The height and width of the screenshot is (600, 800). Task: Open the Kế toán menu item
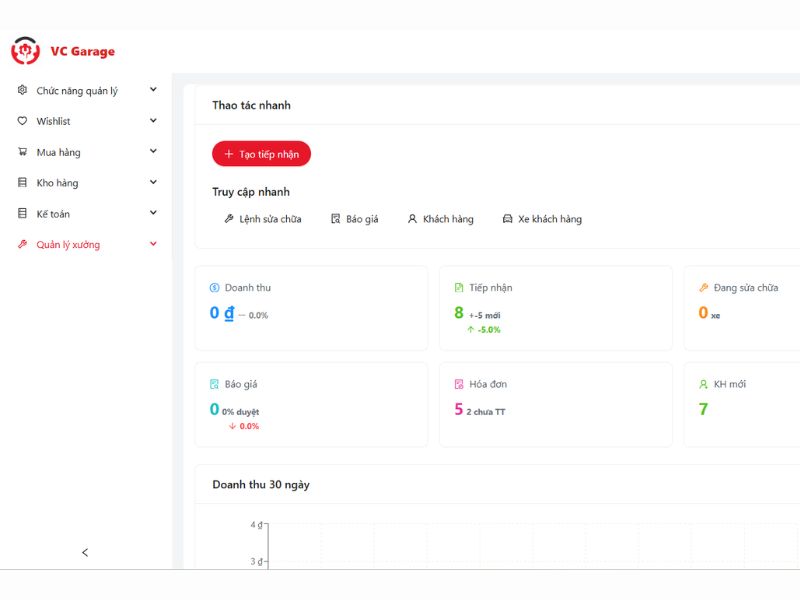point(53,214)
